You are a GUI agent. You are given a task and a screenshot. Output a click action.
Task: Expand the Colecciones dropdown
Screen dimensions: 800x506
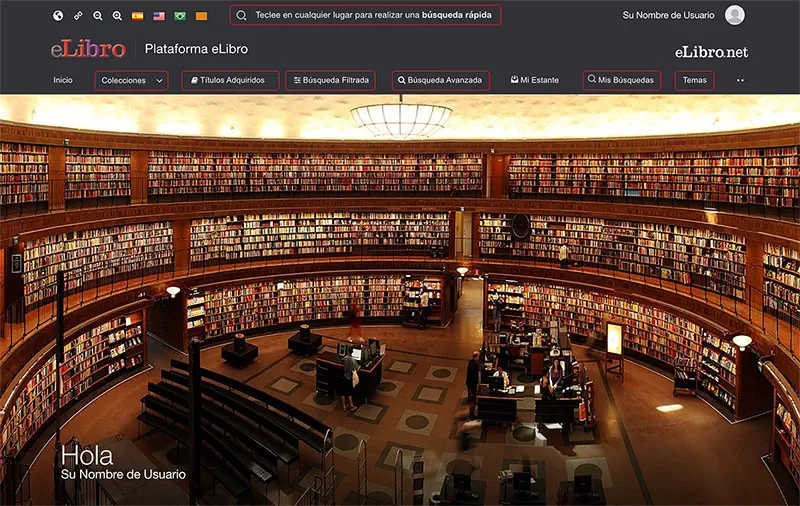point(131,80)
